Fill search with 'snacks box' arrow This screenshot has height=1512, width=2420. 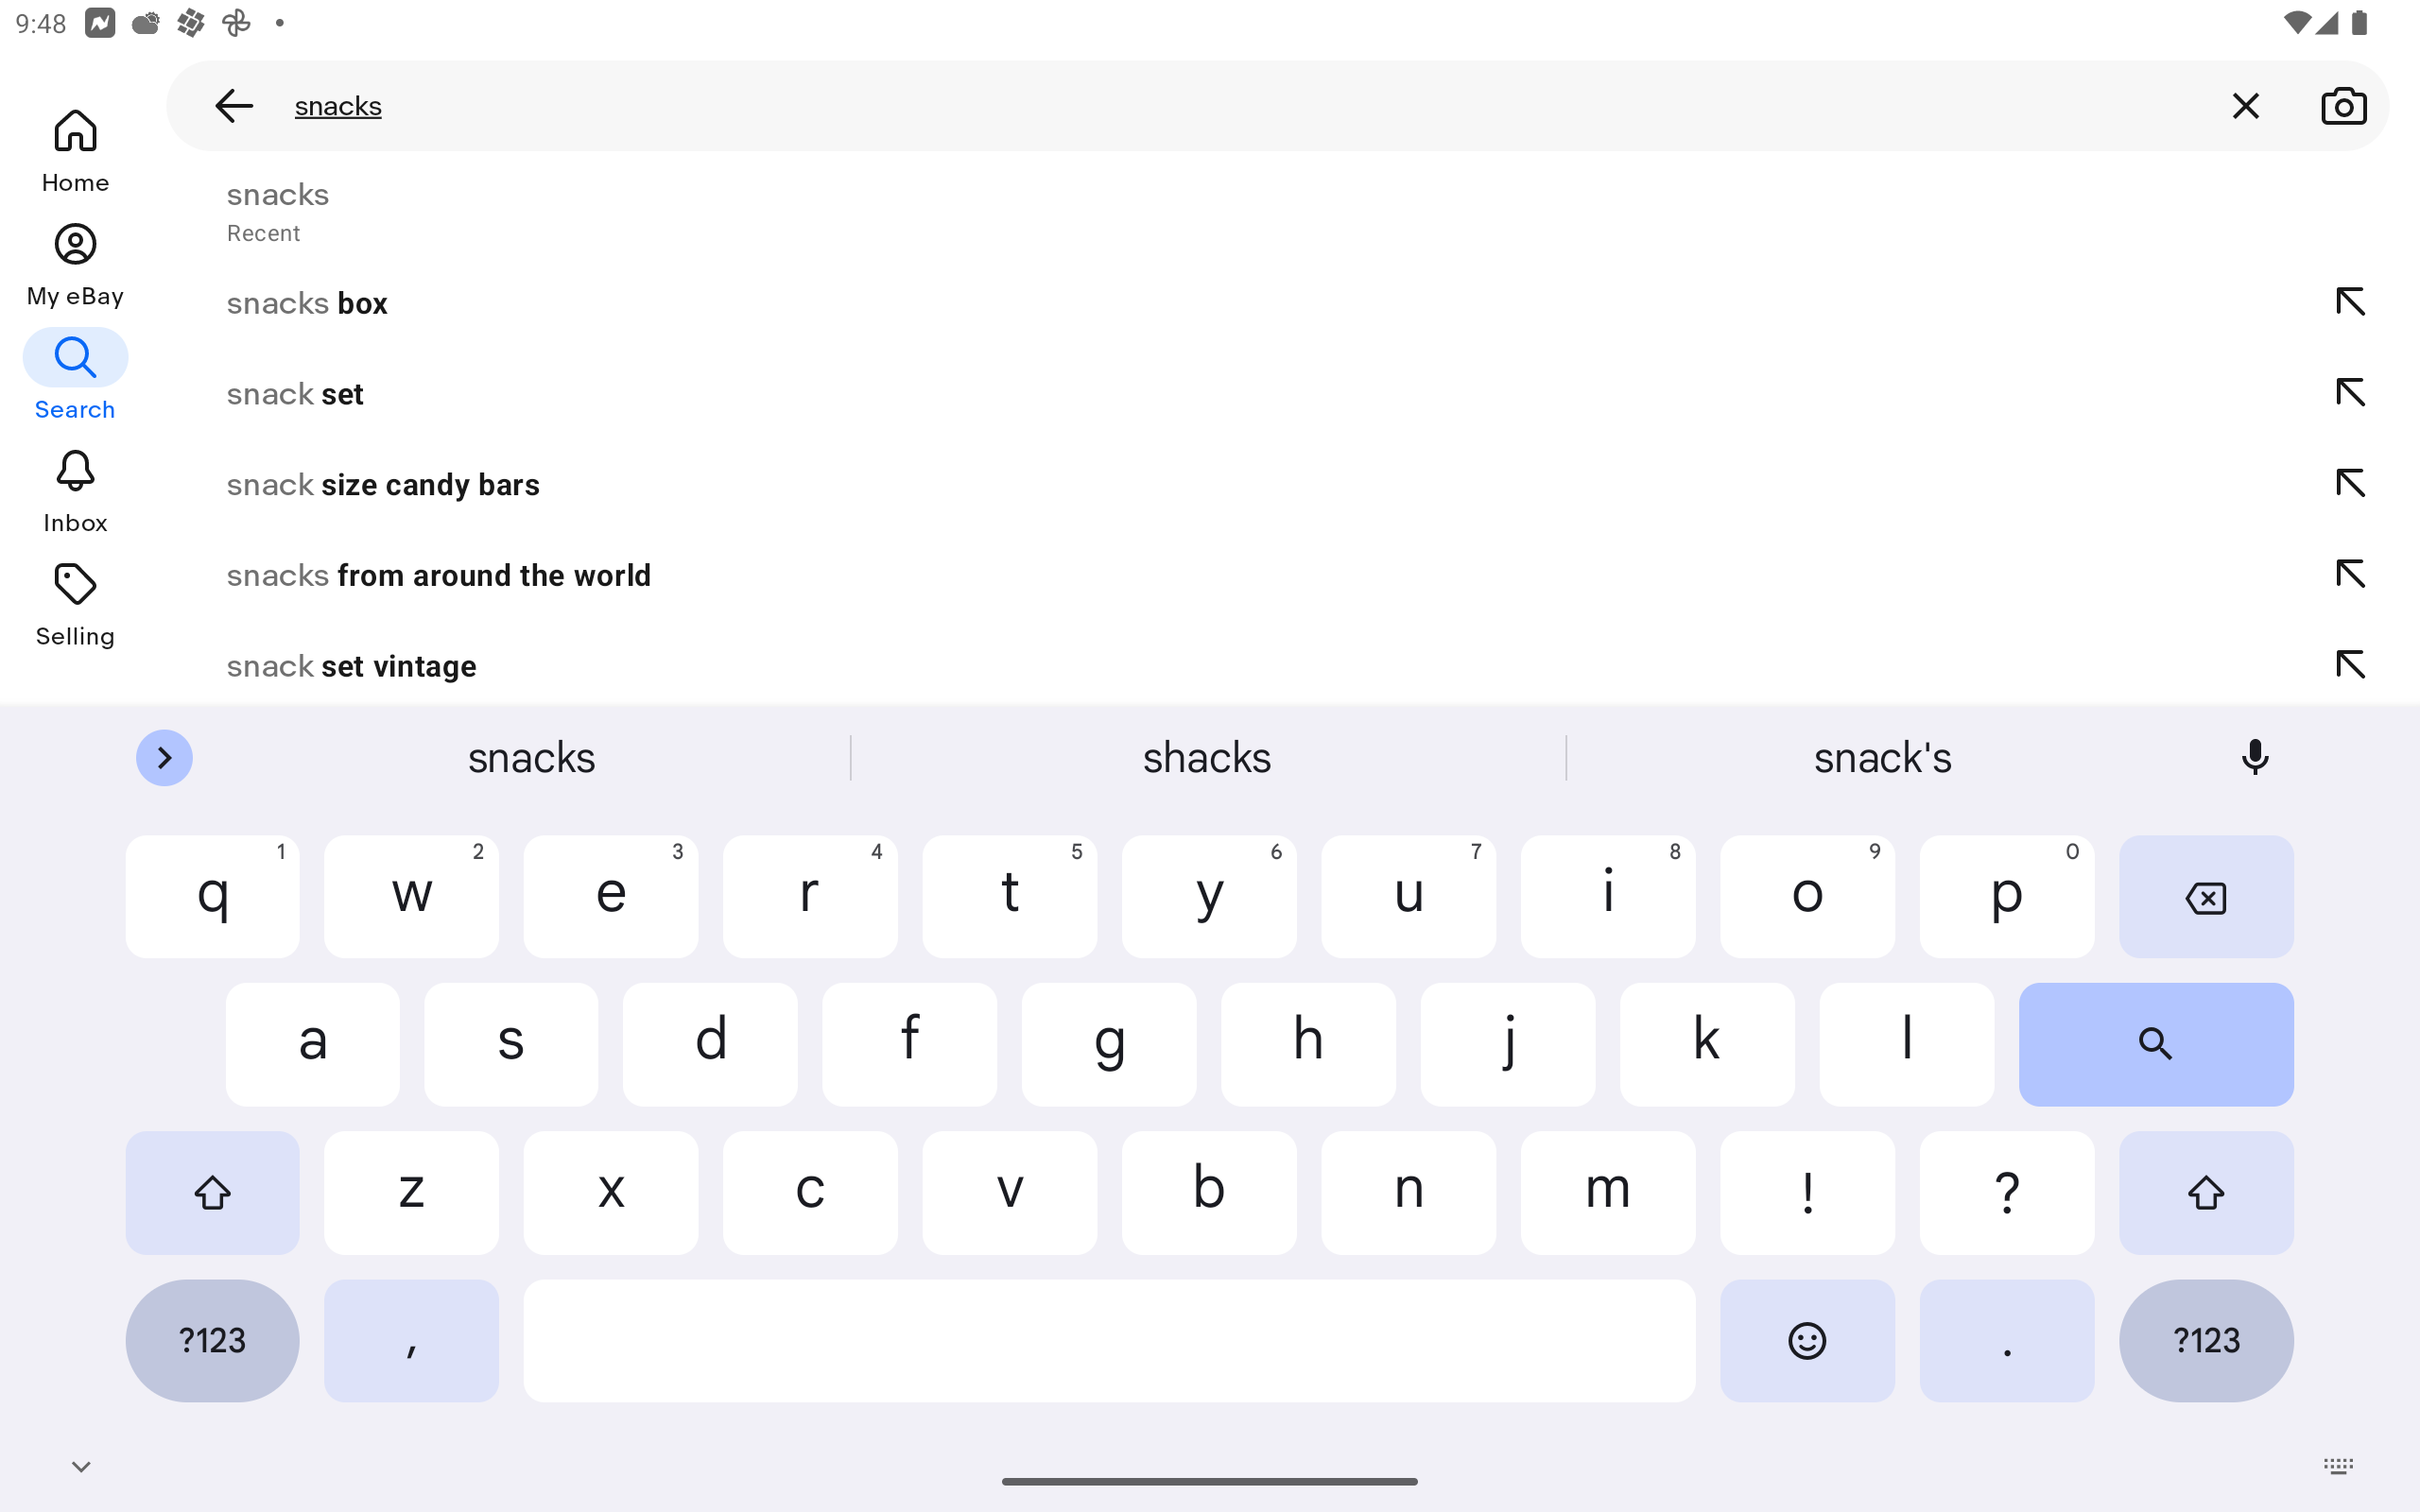click(x=2350, y=302)
